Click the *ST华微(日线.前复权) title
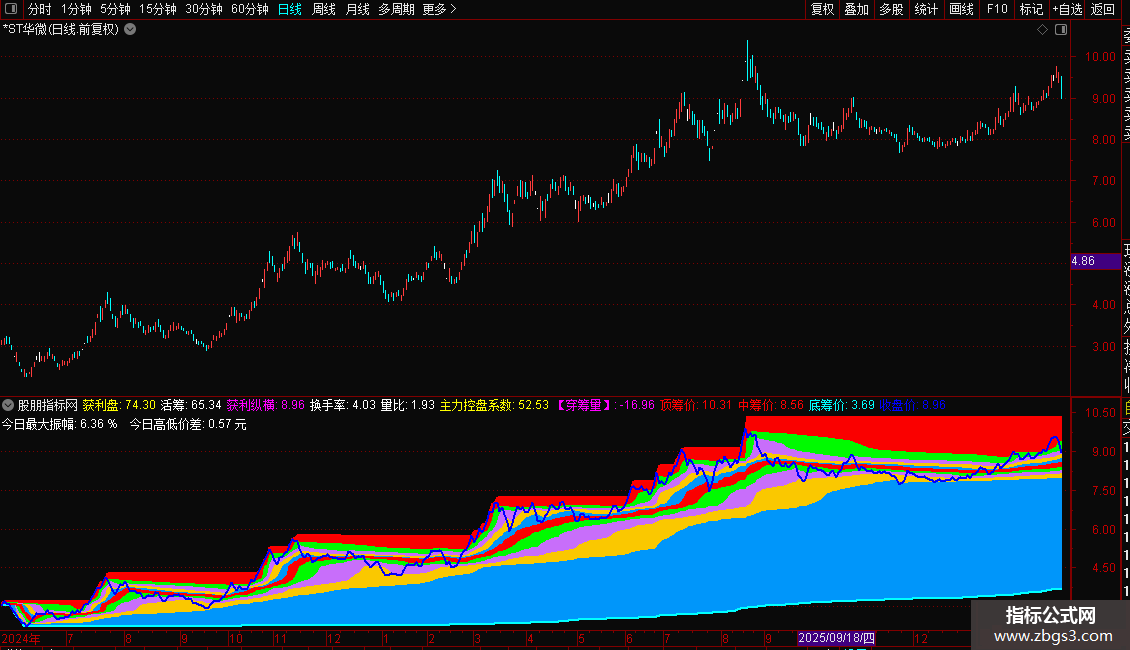Viewport: 1130px width, 650px height. click(61, 30)
